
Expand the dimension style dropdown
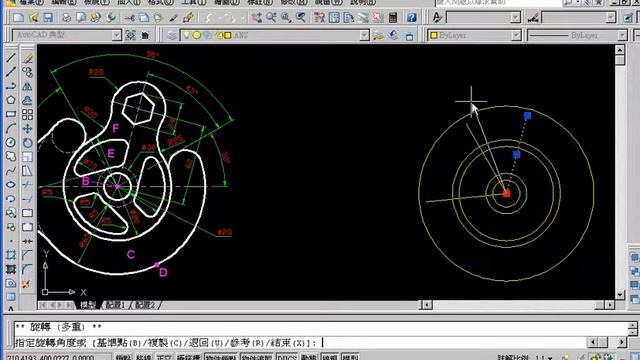coord(611,18)
